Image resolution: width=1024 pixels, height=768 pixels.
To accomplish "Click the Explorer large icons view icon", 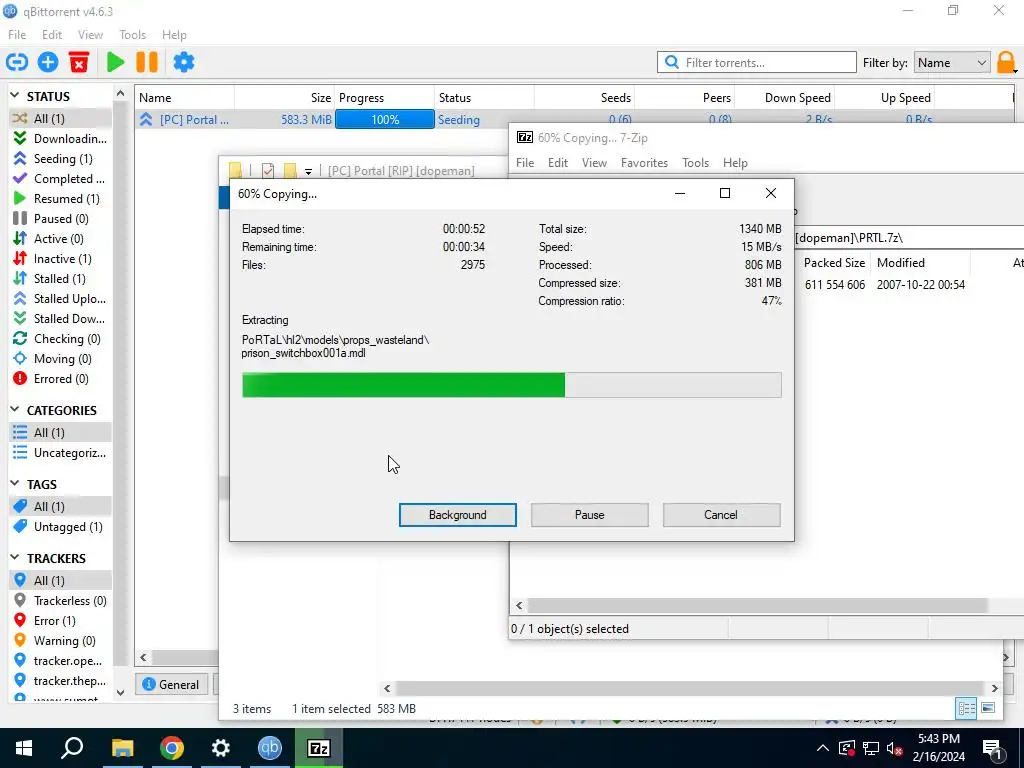I will click(988, 708).
